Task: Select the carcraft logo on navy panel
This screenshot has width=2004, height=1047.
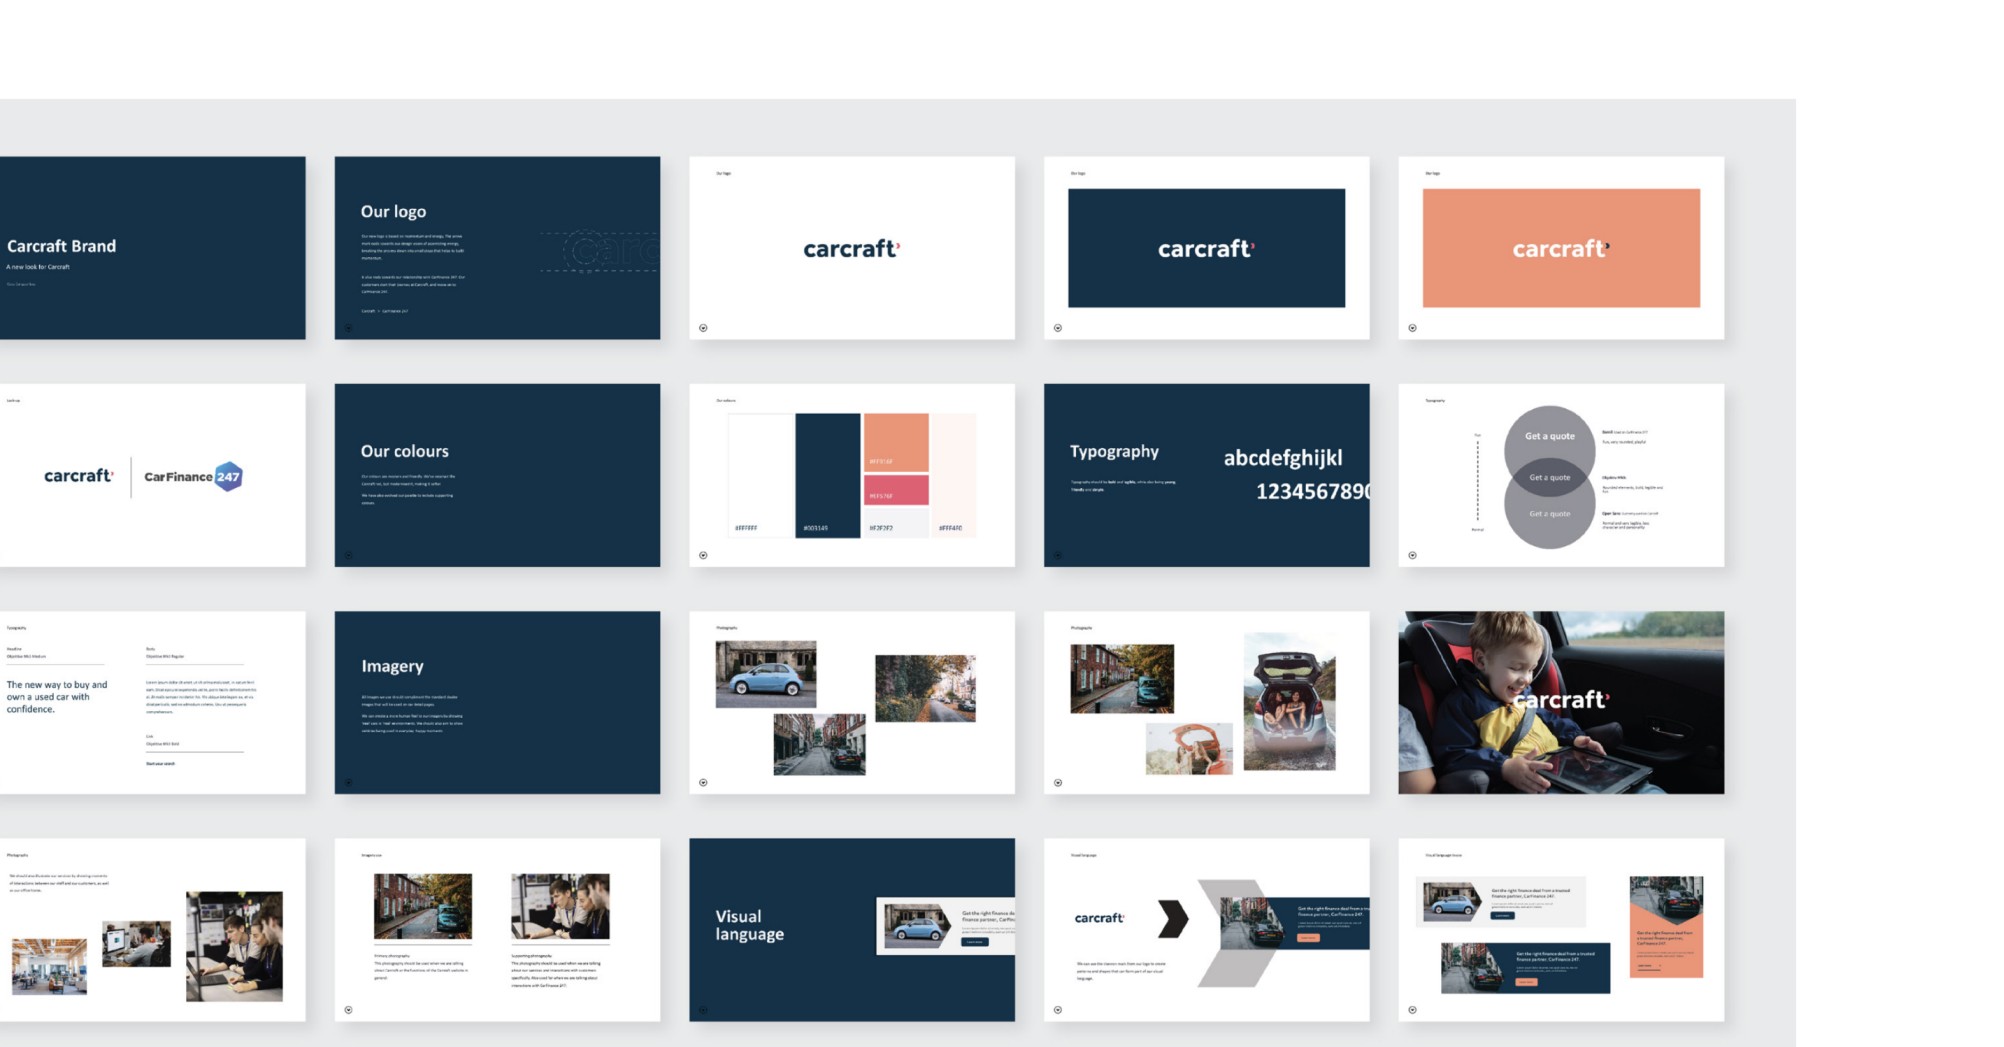Action: 1206,248
